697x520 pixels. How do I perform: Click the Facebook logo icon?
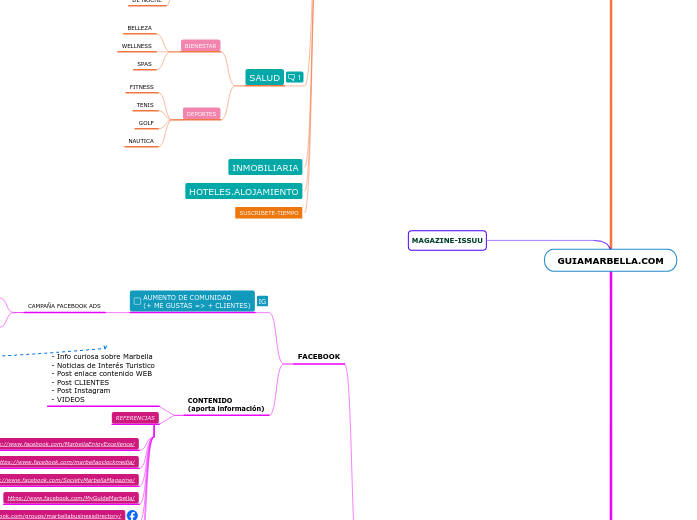132,515
